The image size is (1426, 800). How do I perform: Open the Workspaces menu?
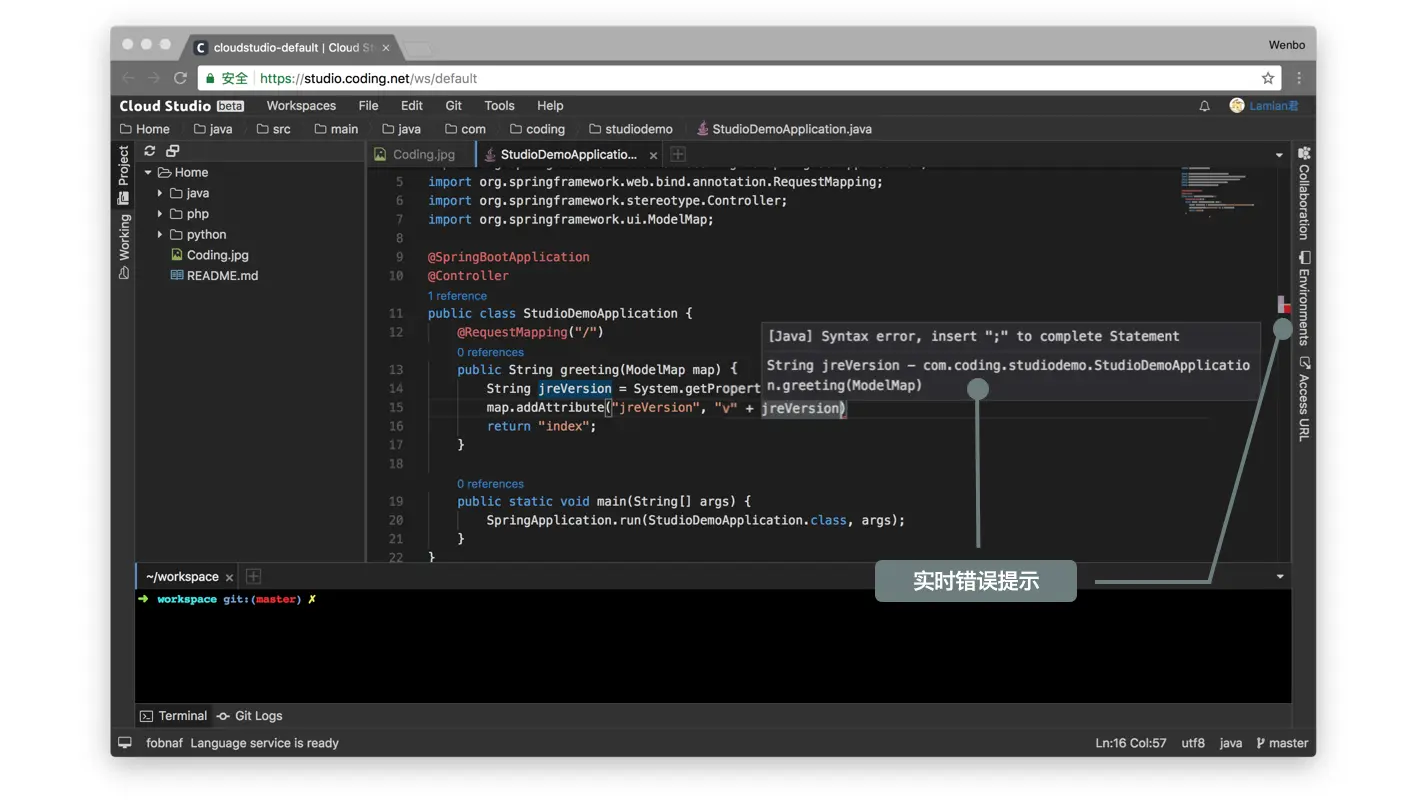tap(301, 106)
